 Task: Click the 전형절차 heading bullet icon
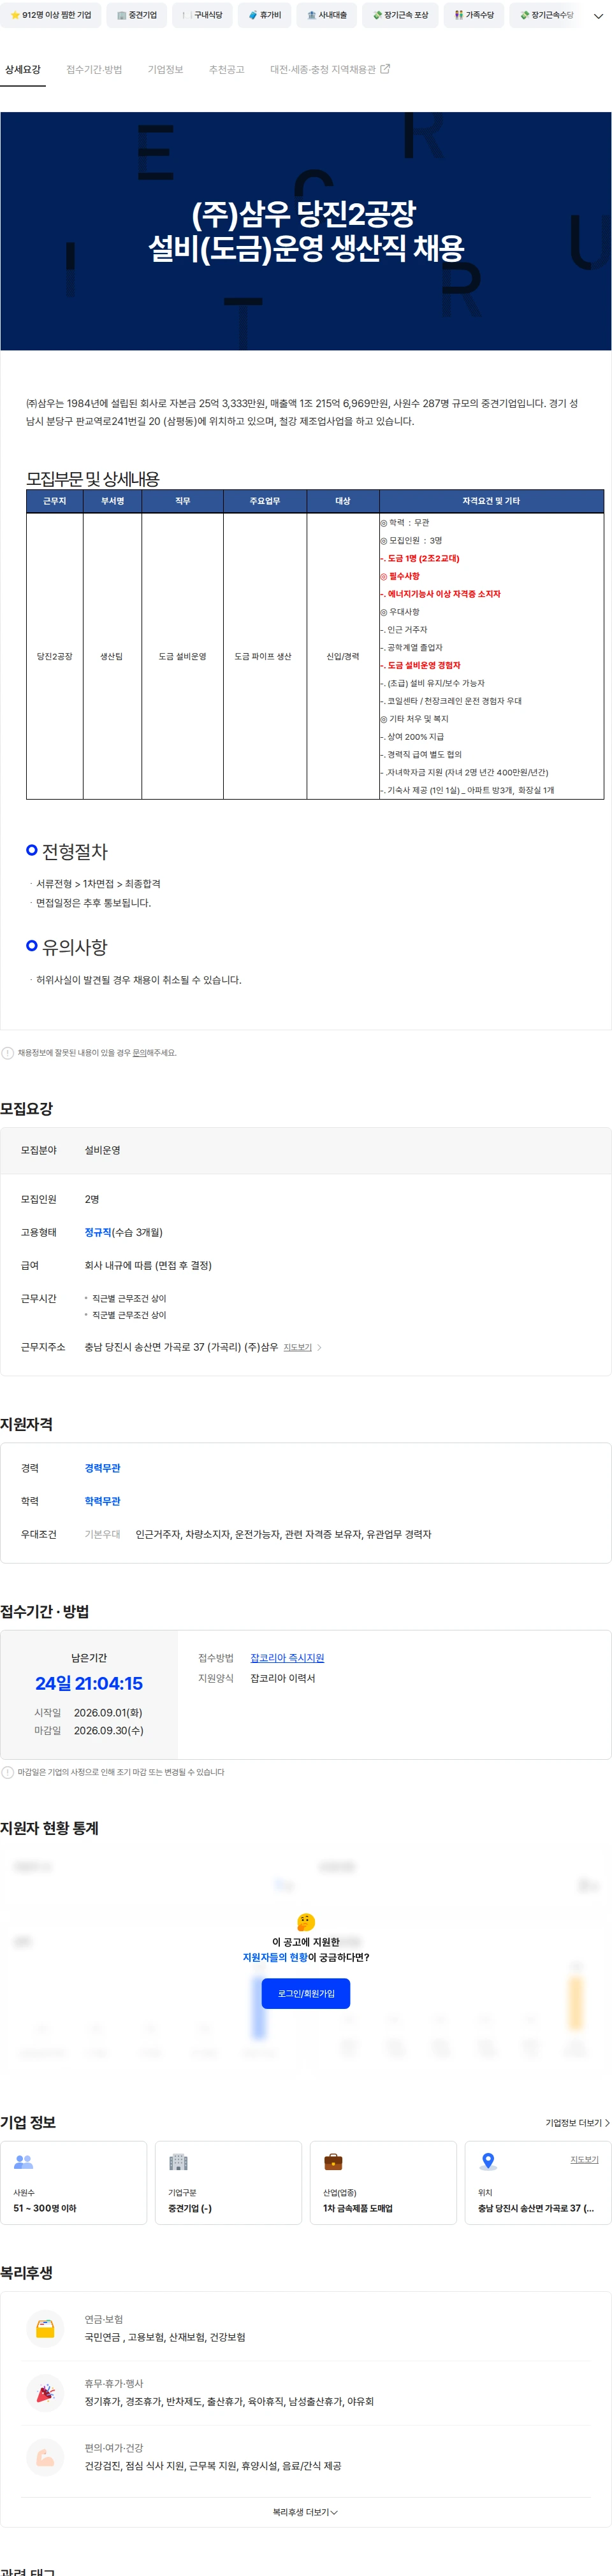32,850
